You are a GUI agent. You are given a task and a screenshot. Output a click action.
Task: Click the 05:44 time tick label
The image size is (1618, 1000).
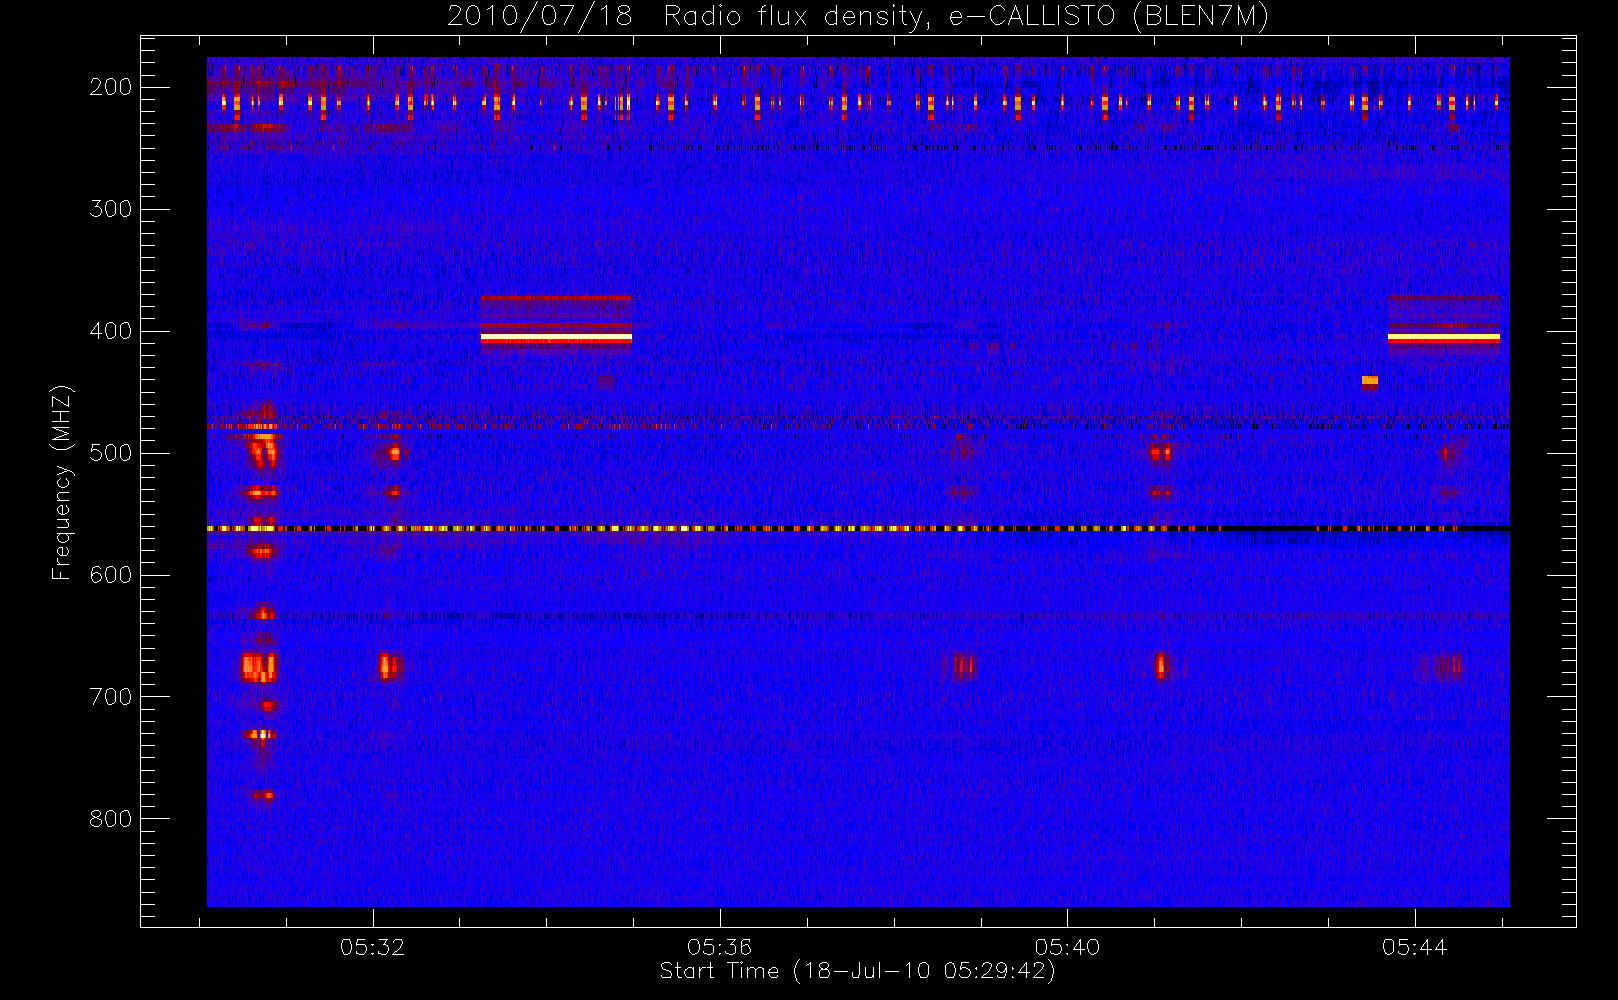[1414, 947]
